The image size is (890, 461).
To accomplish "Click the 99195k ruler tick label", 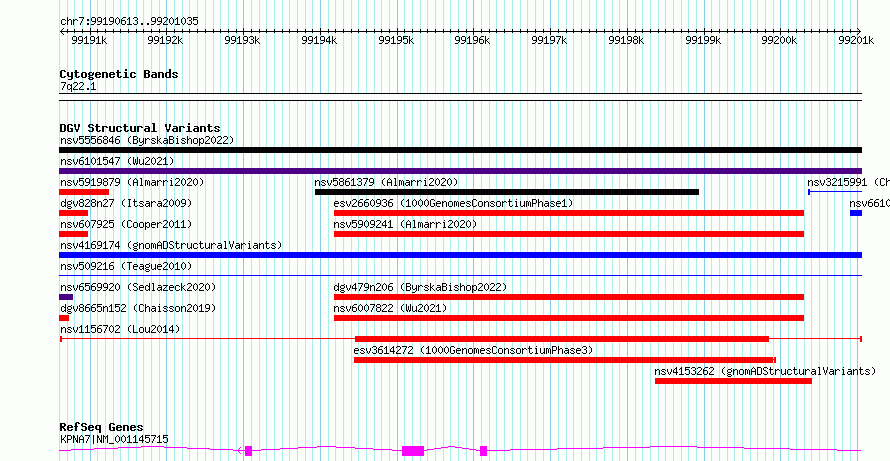I will (396, 40).
